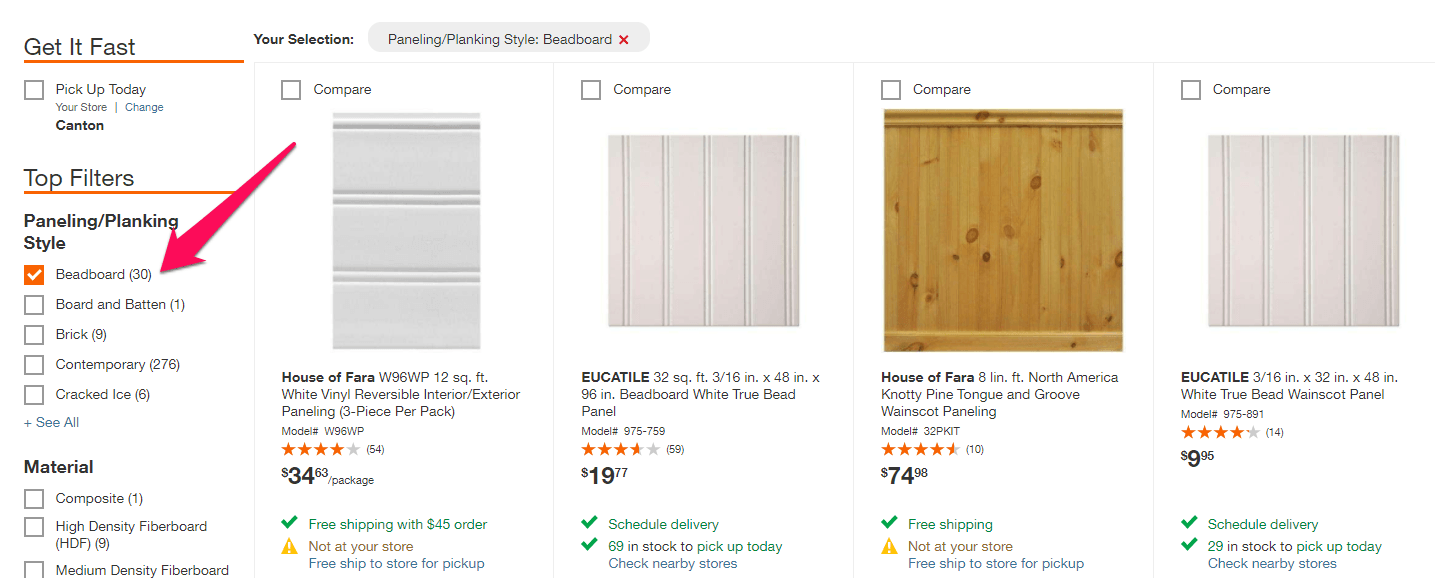Check the Brick style filter
The image size is (1435, 578).
click(34, 334)
